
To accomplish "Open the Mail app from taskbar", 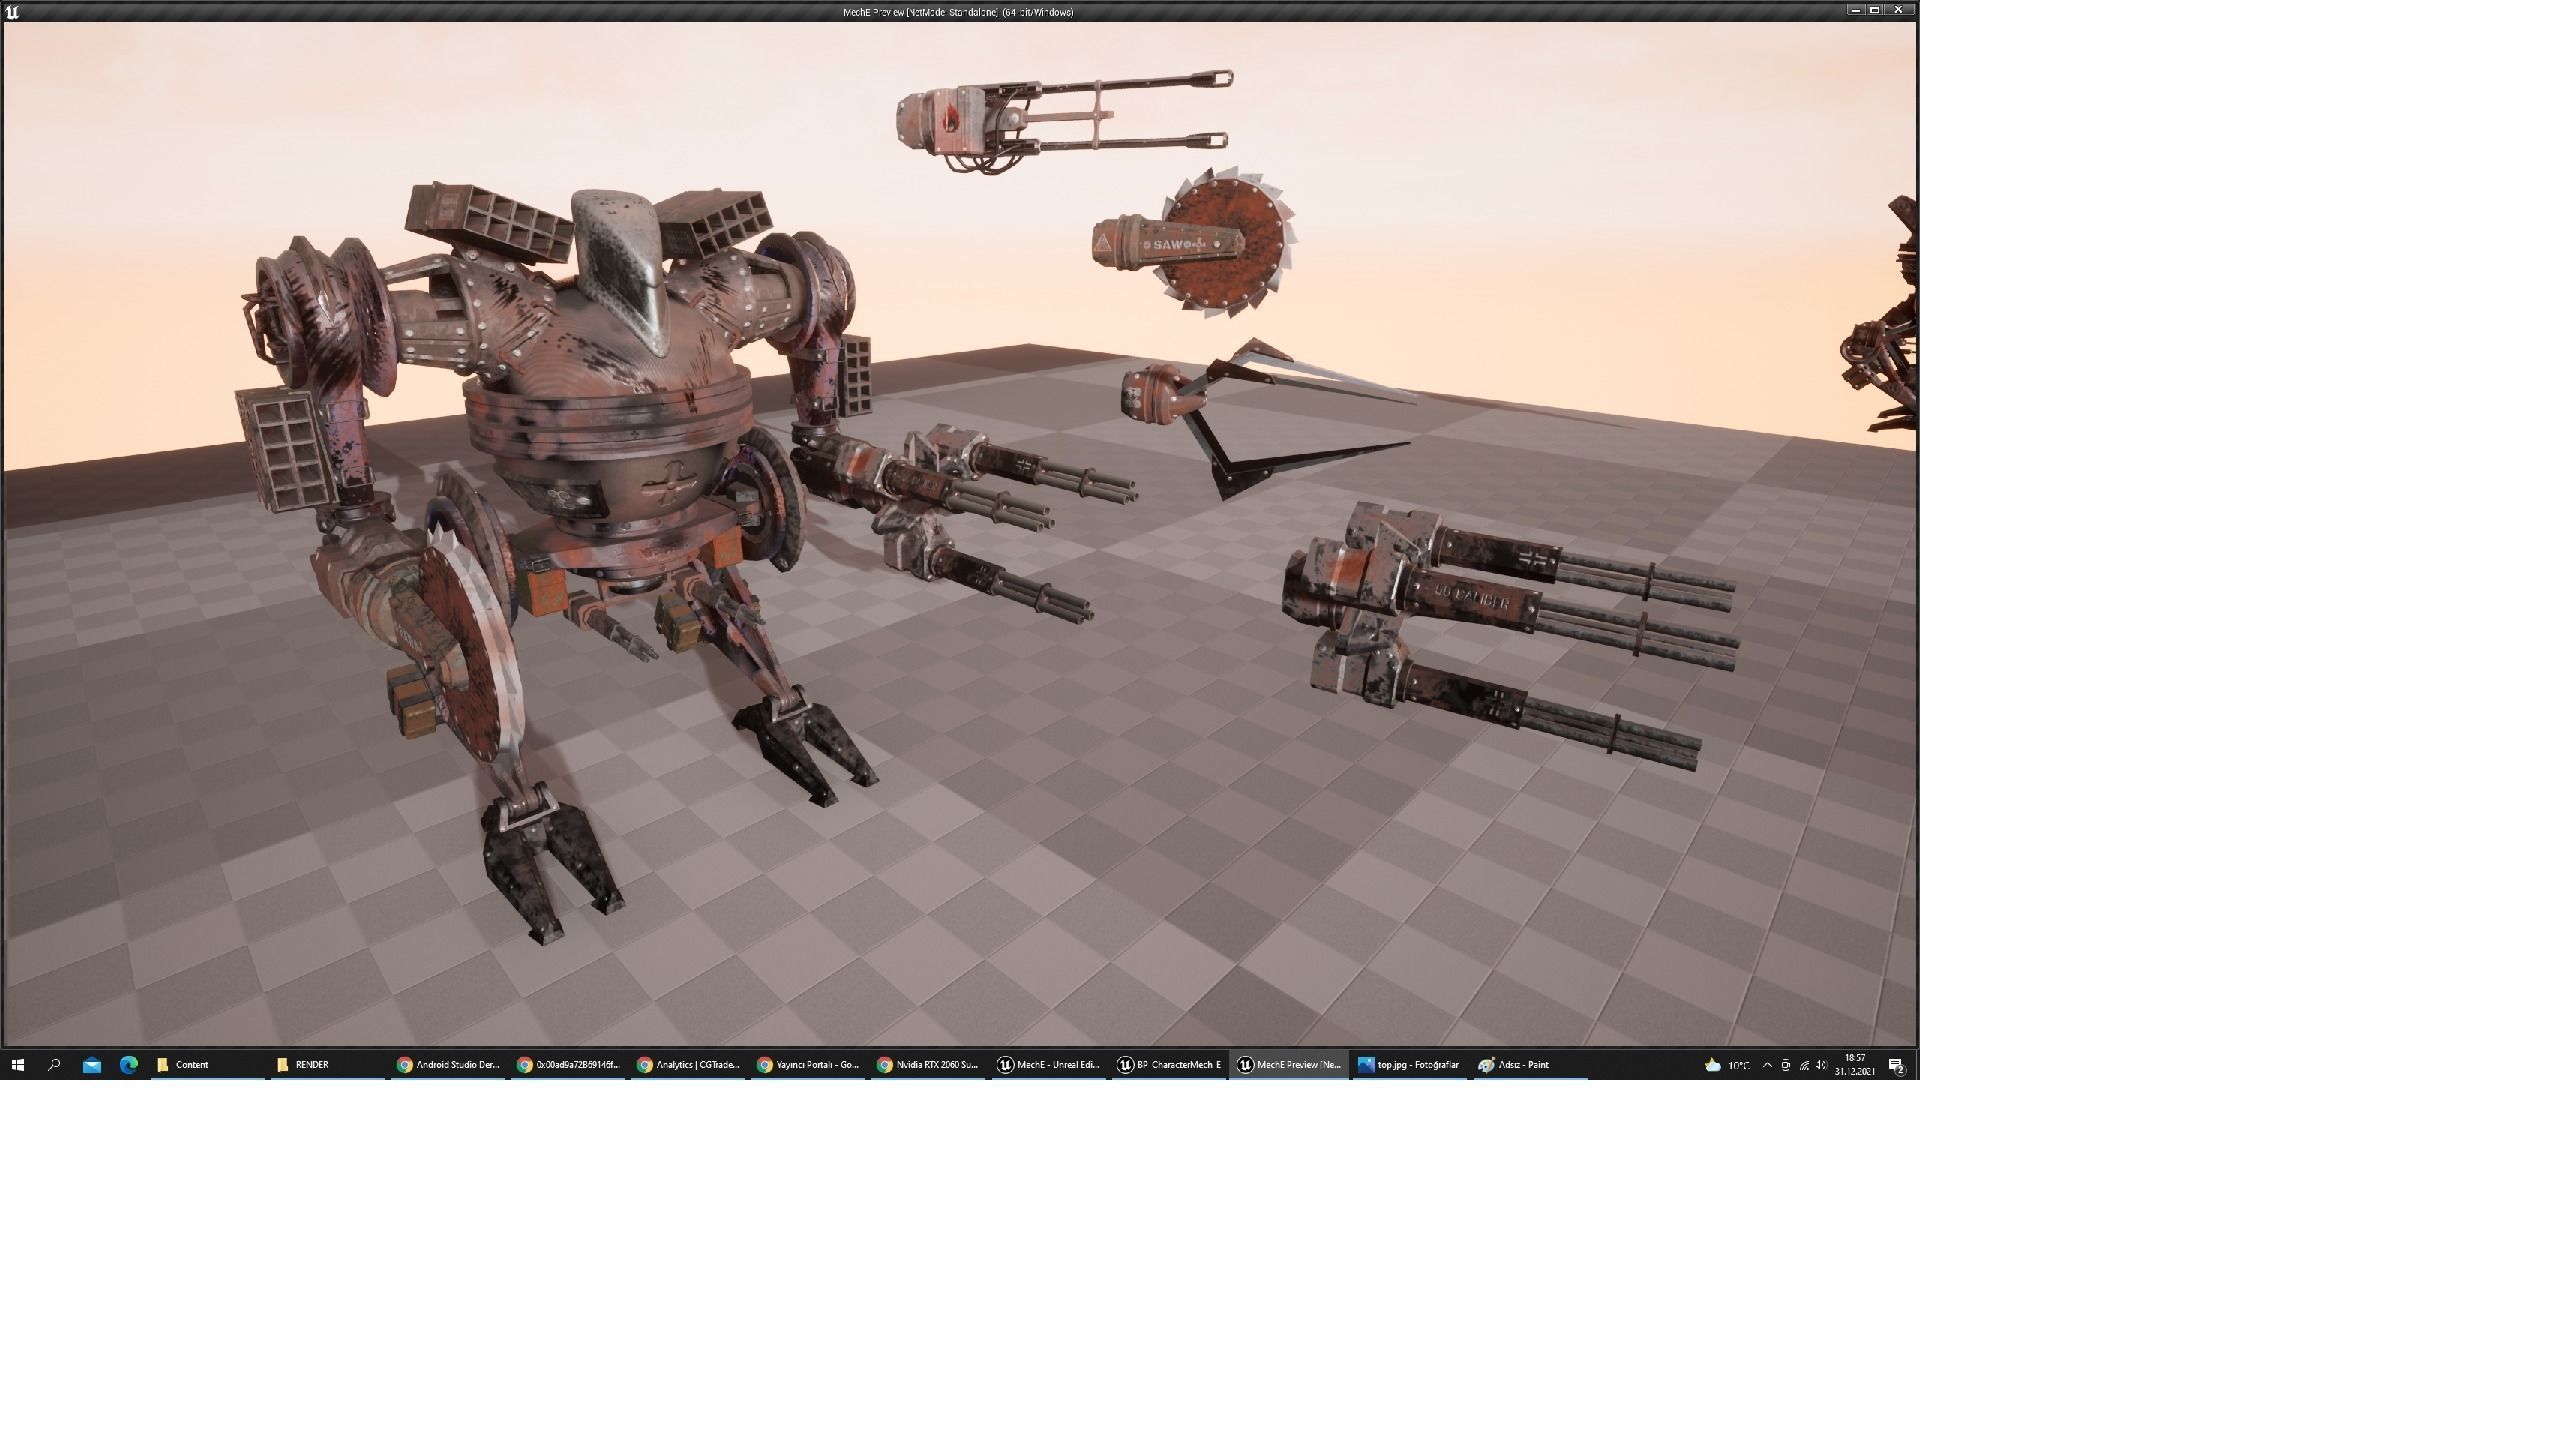I will point(91,1065).
